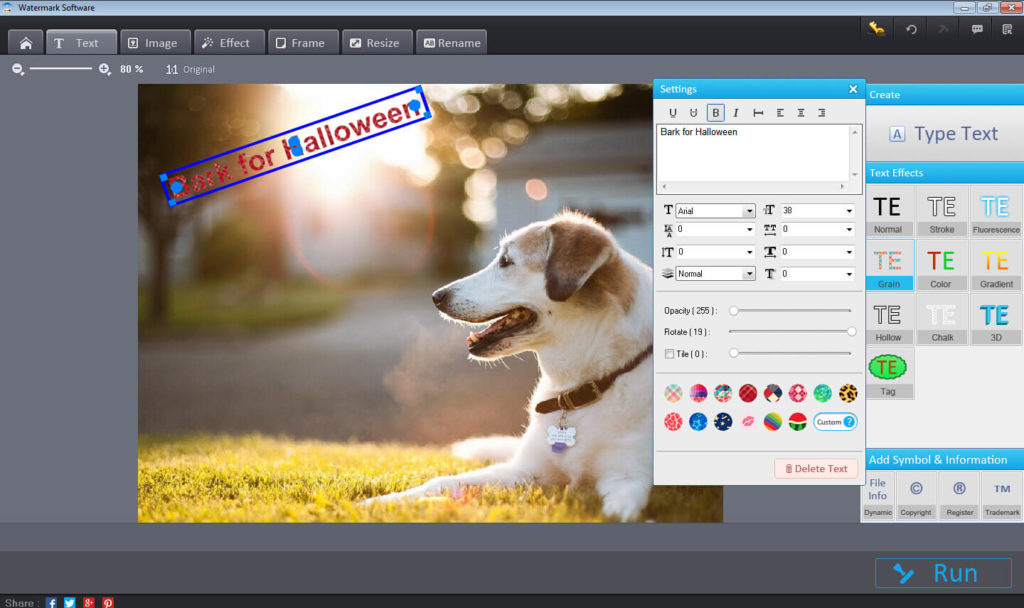This screenshot has height=608, width=1024.
Task: Open the Normal blend mode dropdown
Action: point(748,273)
